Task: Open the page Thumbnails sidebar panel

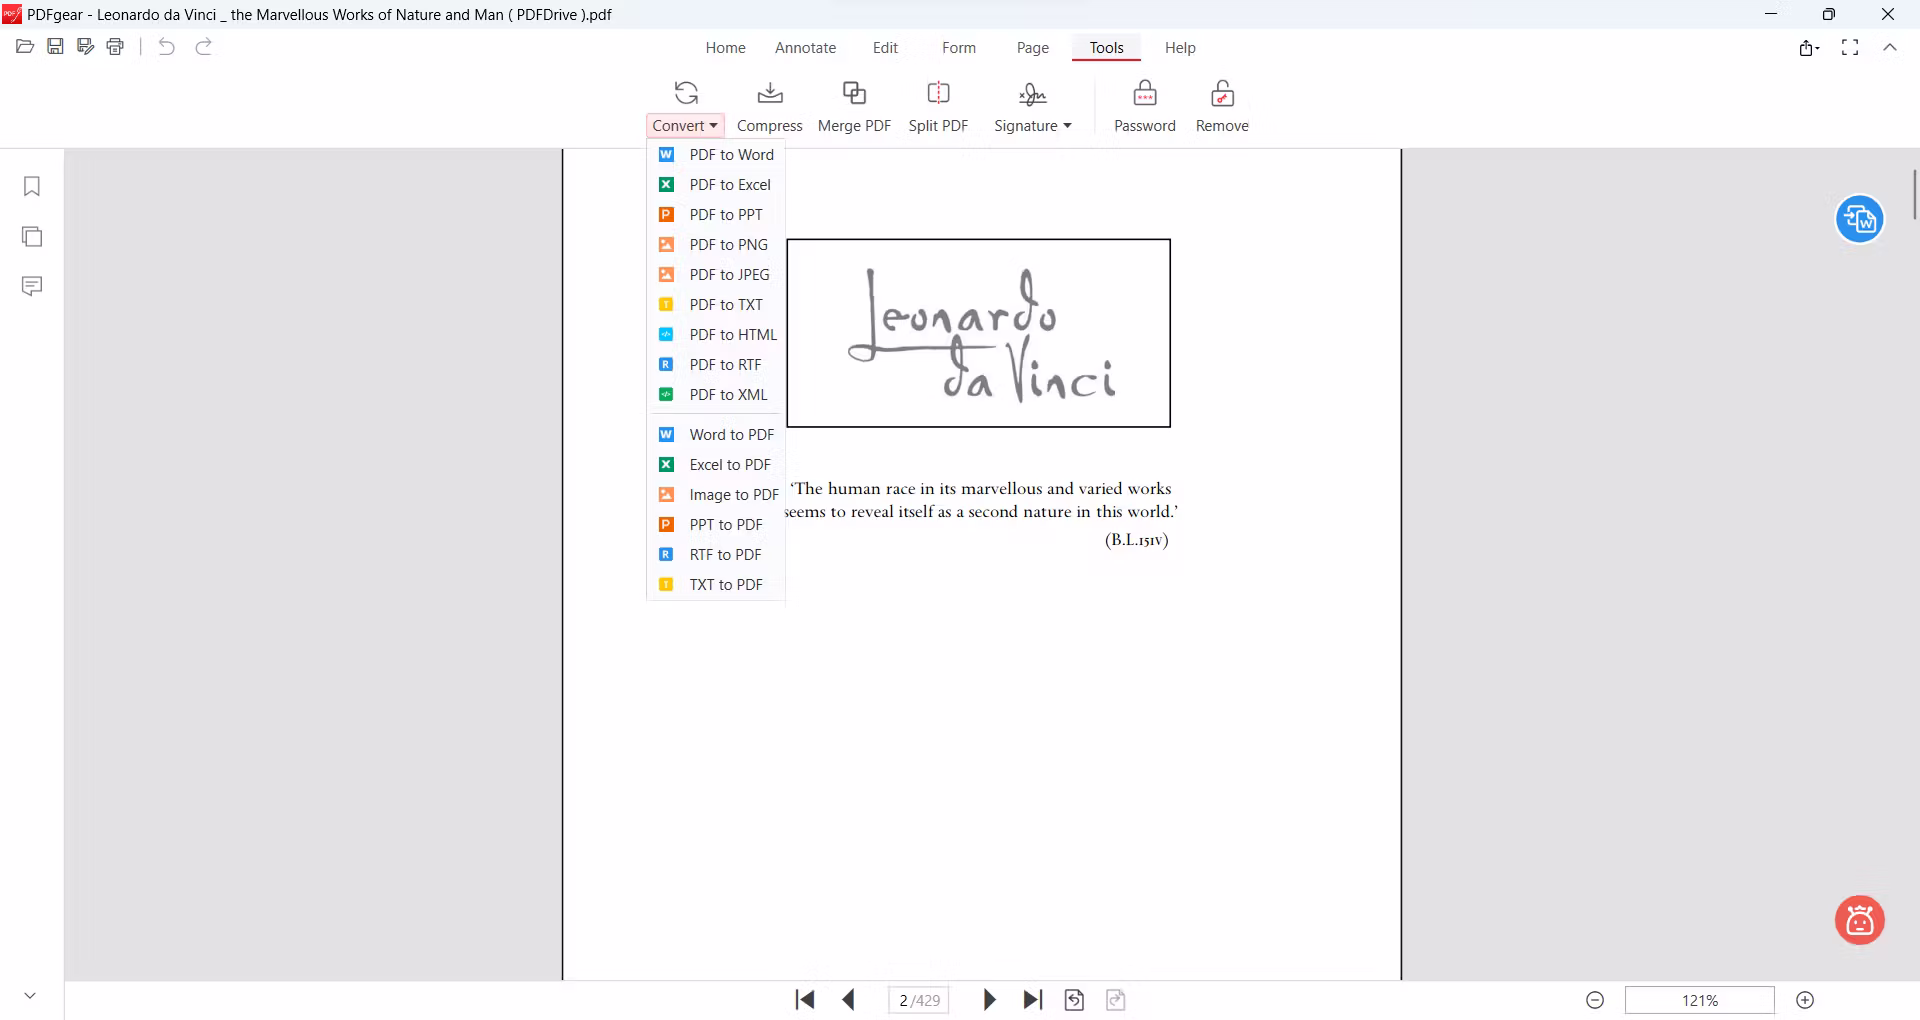Action: (32, 237)
